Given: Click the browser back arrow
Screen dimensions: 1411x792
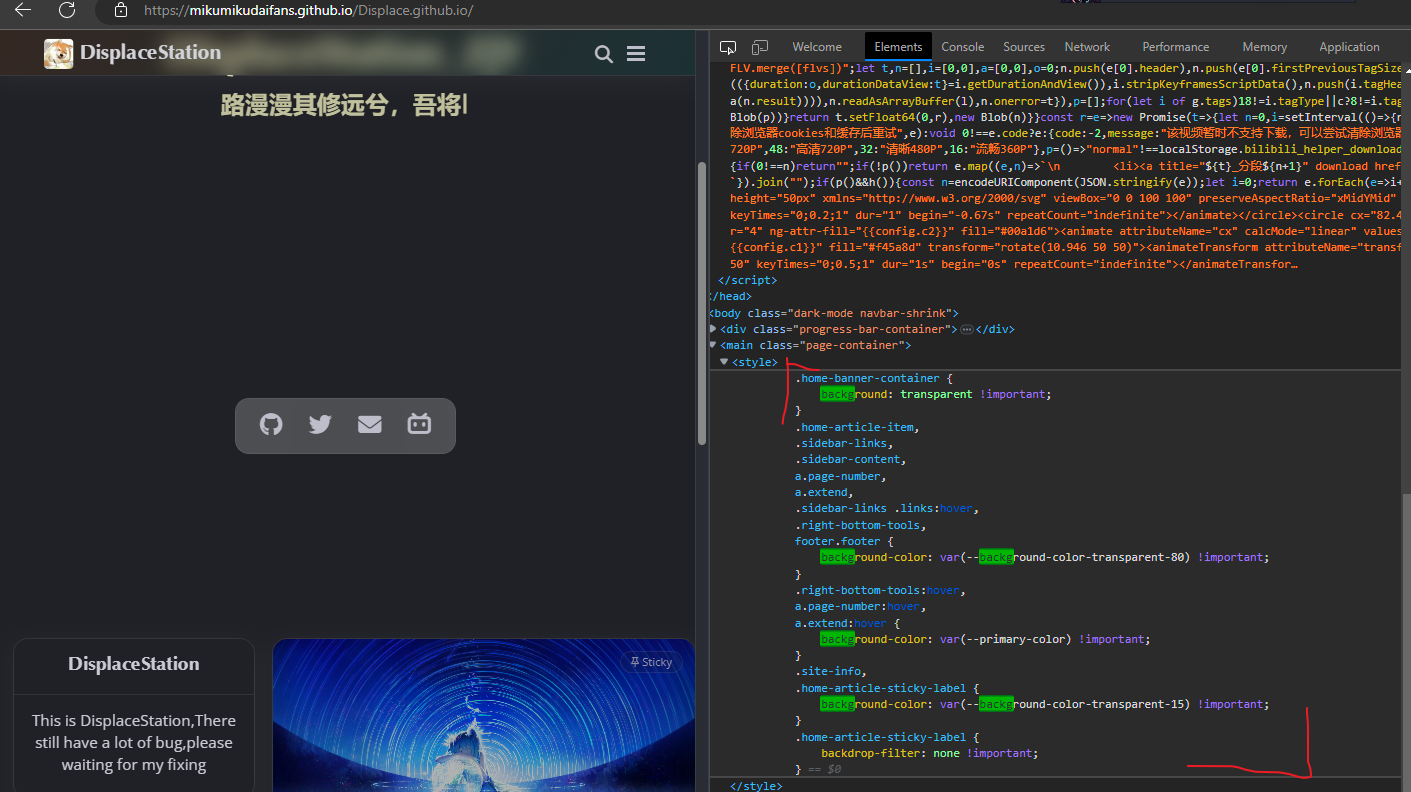Looking at the screenshot, I should (23, 11).
